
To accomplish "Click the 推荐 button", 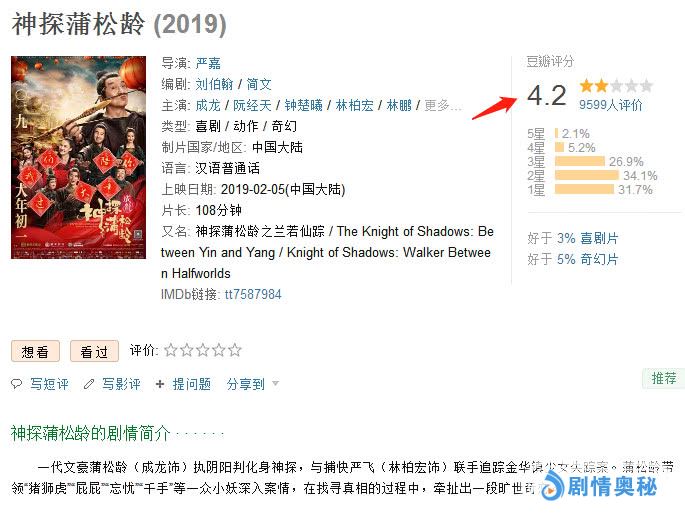I will (x=664, y=378).
